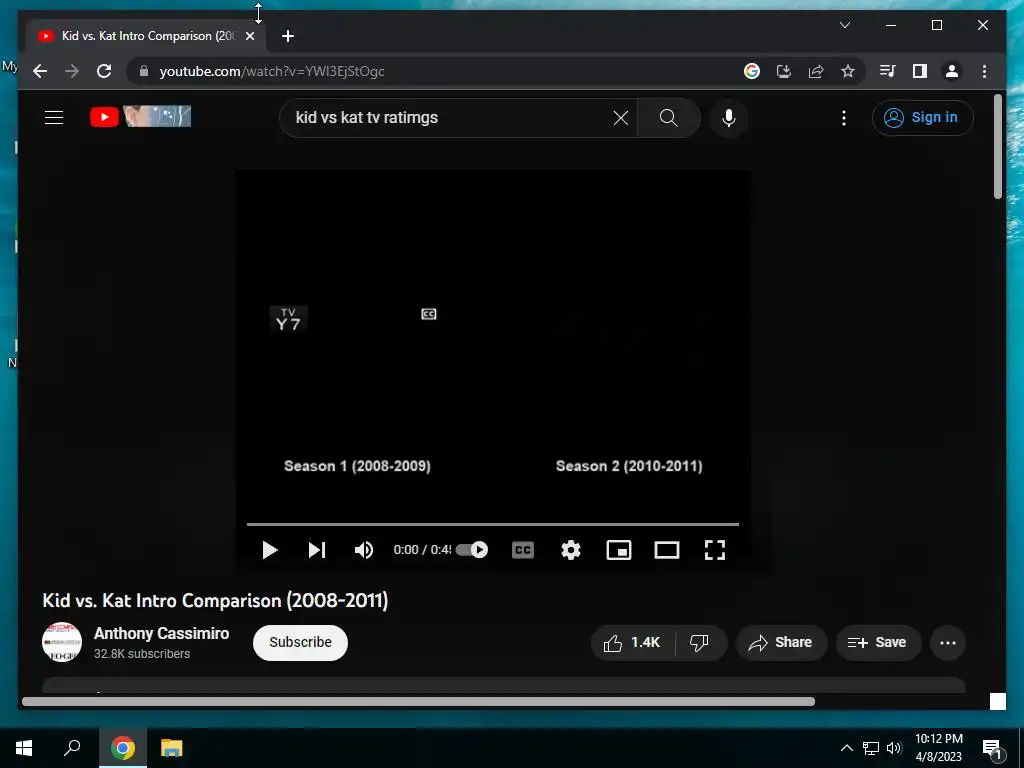Skip to next video

(317, 550)
